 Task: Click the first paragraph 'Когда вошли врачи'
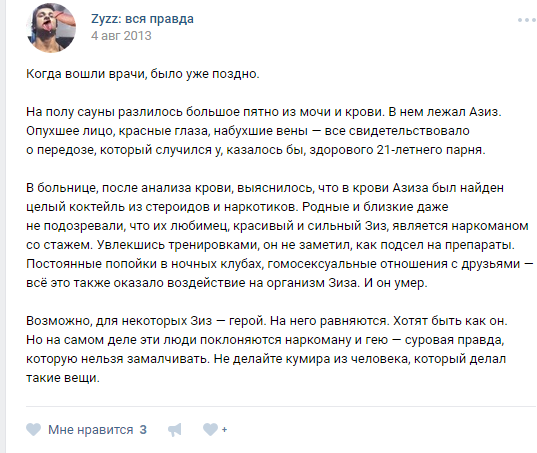click(x=143, y=74)
